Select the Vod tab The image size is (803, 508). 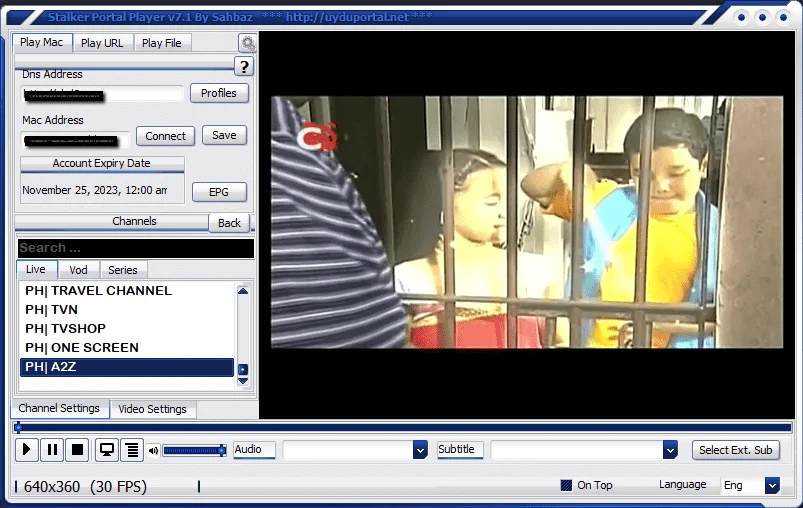(x=78, y=270)
